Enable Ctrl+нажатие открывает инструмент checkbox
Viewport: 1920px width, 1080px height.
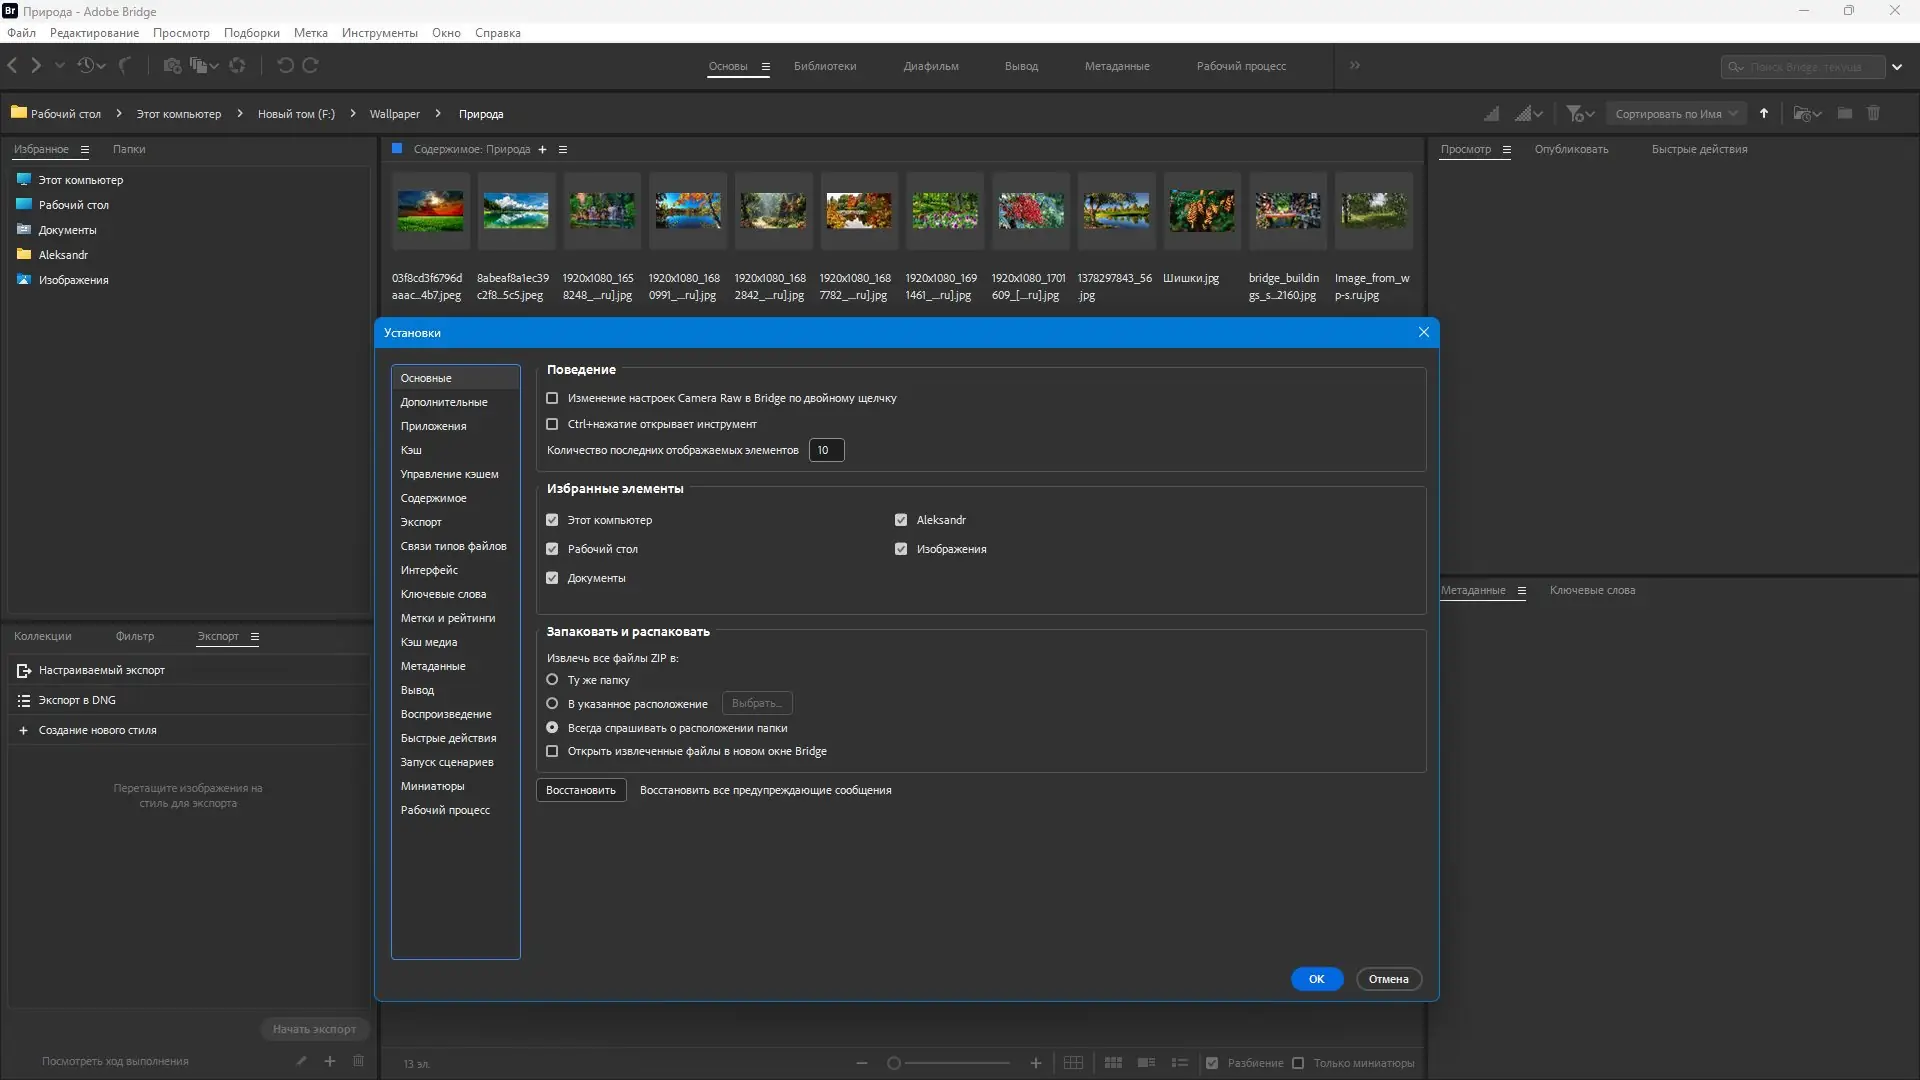pos(552,424)
